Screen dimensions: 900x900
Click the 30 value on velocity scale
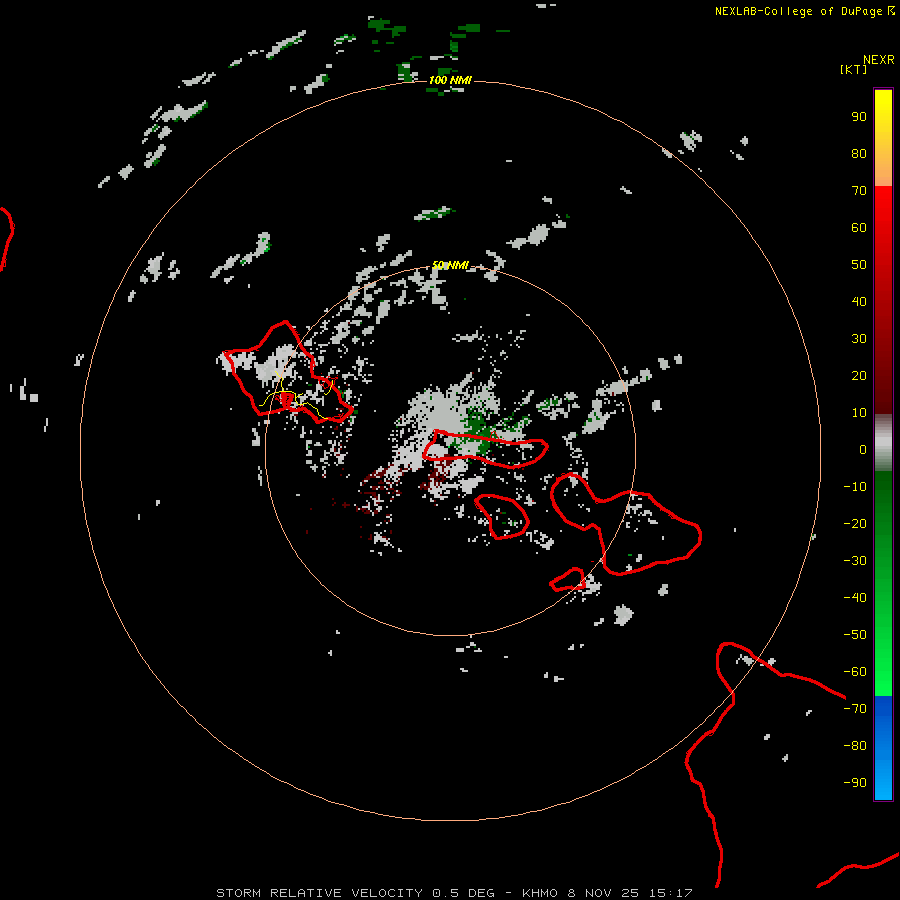pyautogui.click(x=859, y=339)
